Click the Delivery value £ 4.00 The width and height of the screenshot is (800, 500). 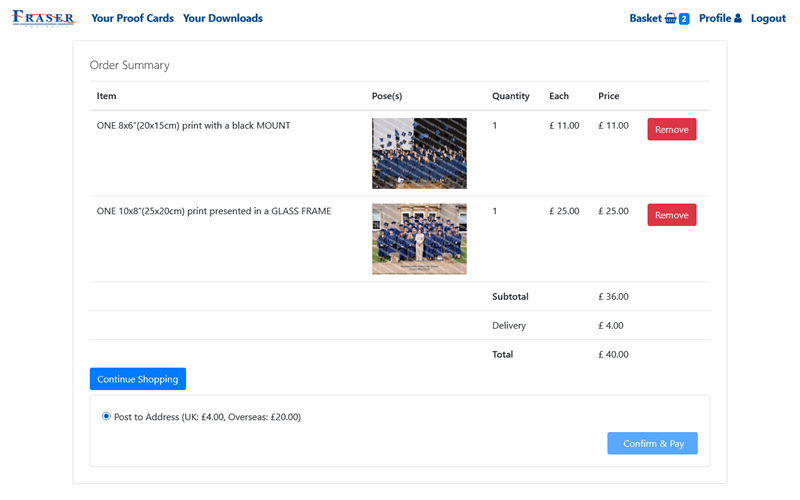tap(611, 326)
